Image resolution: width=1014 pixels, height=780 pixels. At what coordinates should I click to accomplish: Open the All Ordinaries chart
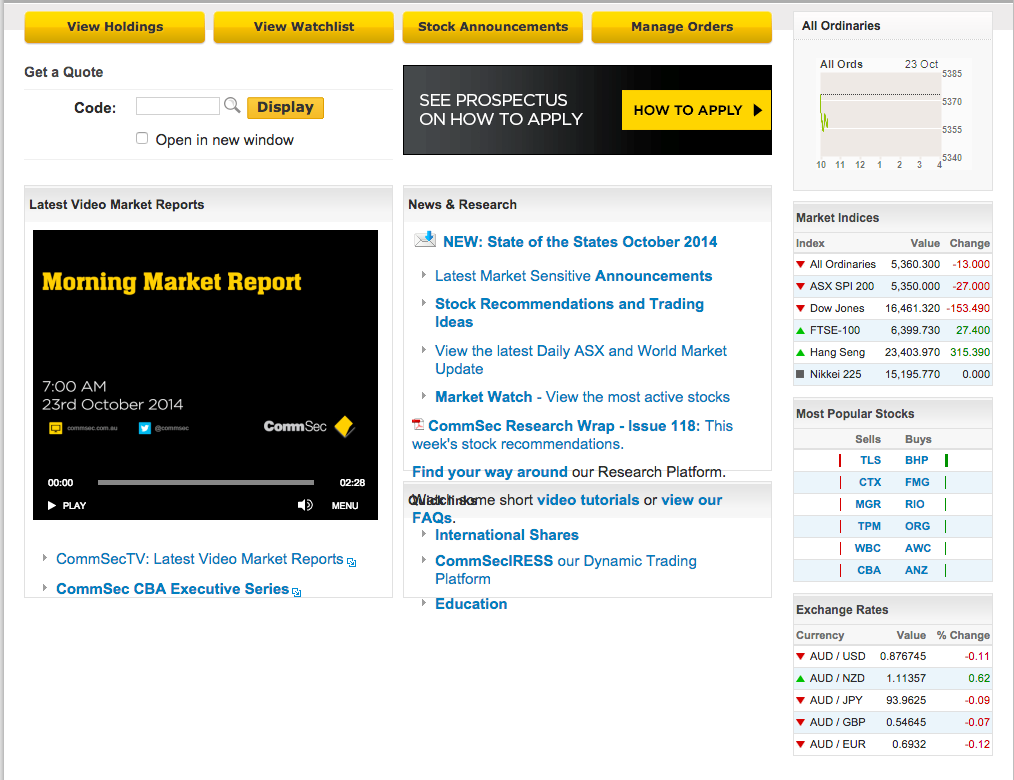(x=880, y=112)
